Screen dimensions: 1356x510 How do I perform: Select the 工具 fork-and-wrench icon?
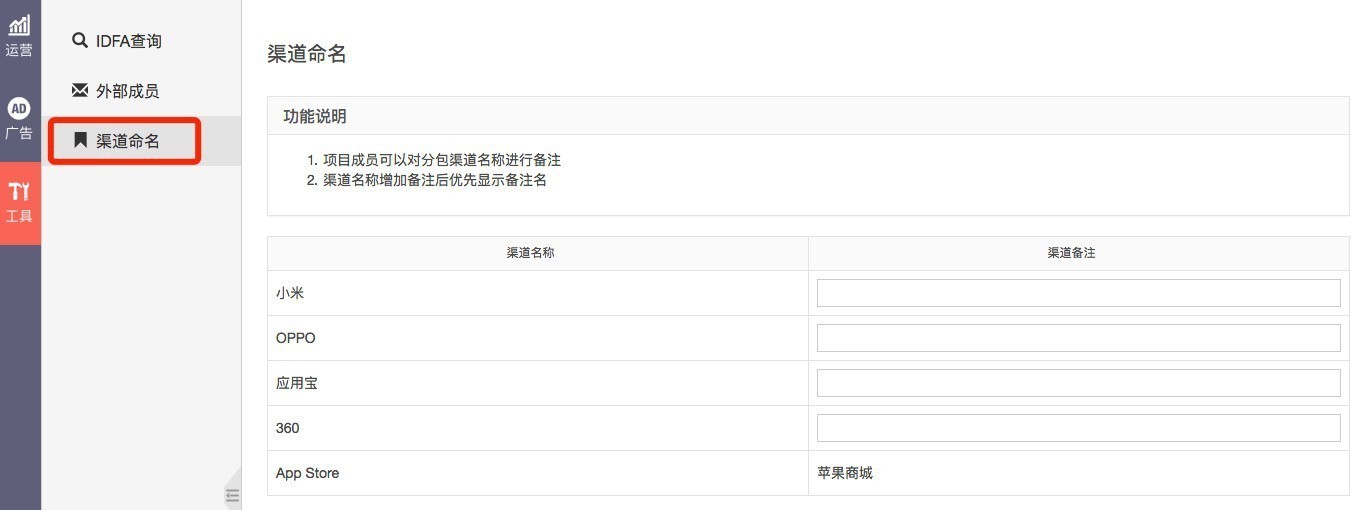click(x=19, y=191)
